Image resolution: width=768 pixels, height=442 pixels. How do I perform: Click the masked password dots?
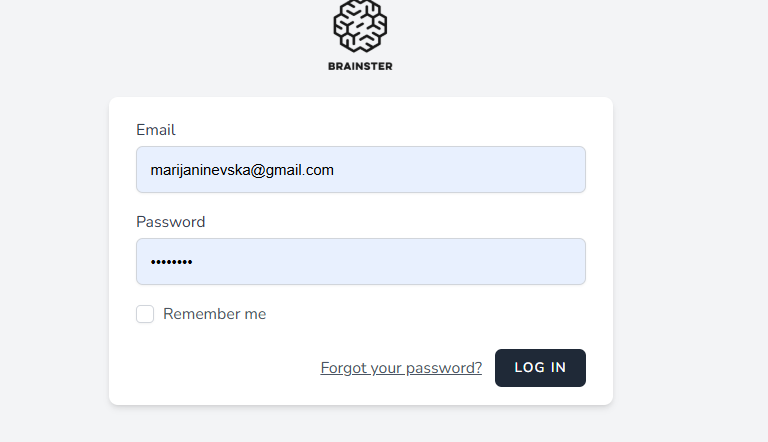pos(171,262)
